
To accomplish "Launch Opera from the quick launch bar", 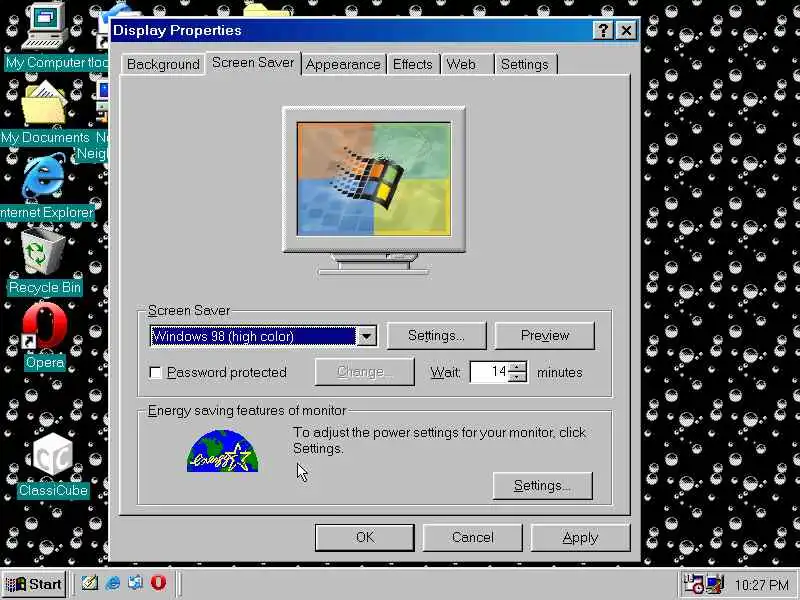I will pos(158,583).
